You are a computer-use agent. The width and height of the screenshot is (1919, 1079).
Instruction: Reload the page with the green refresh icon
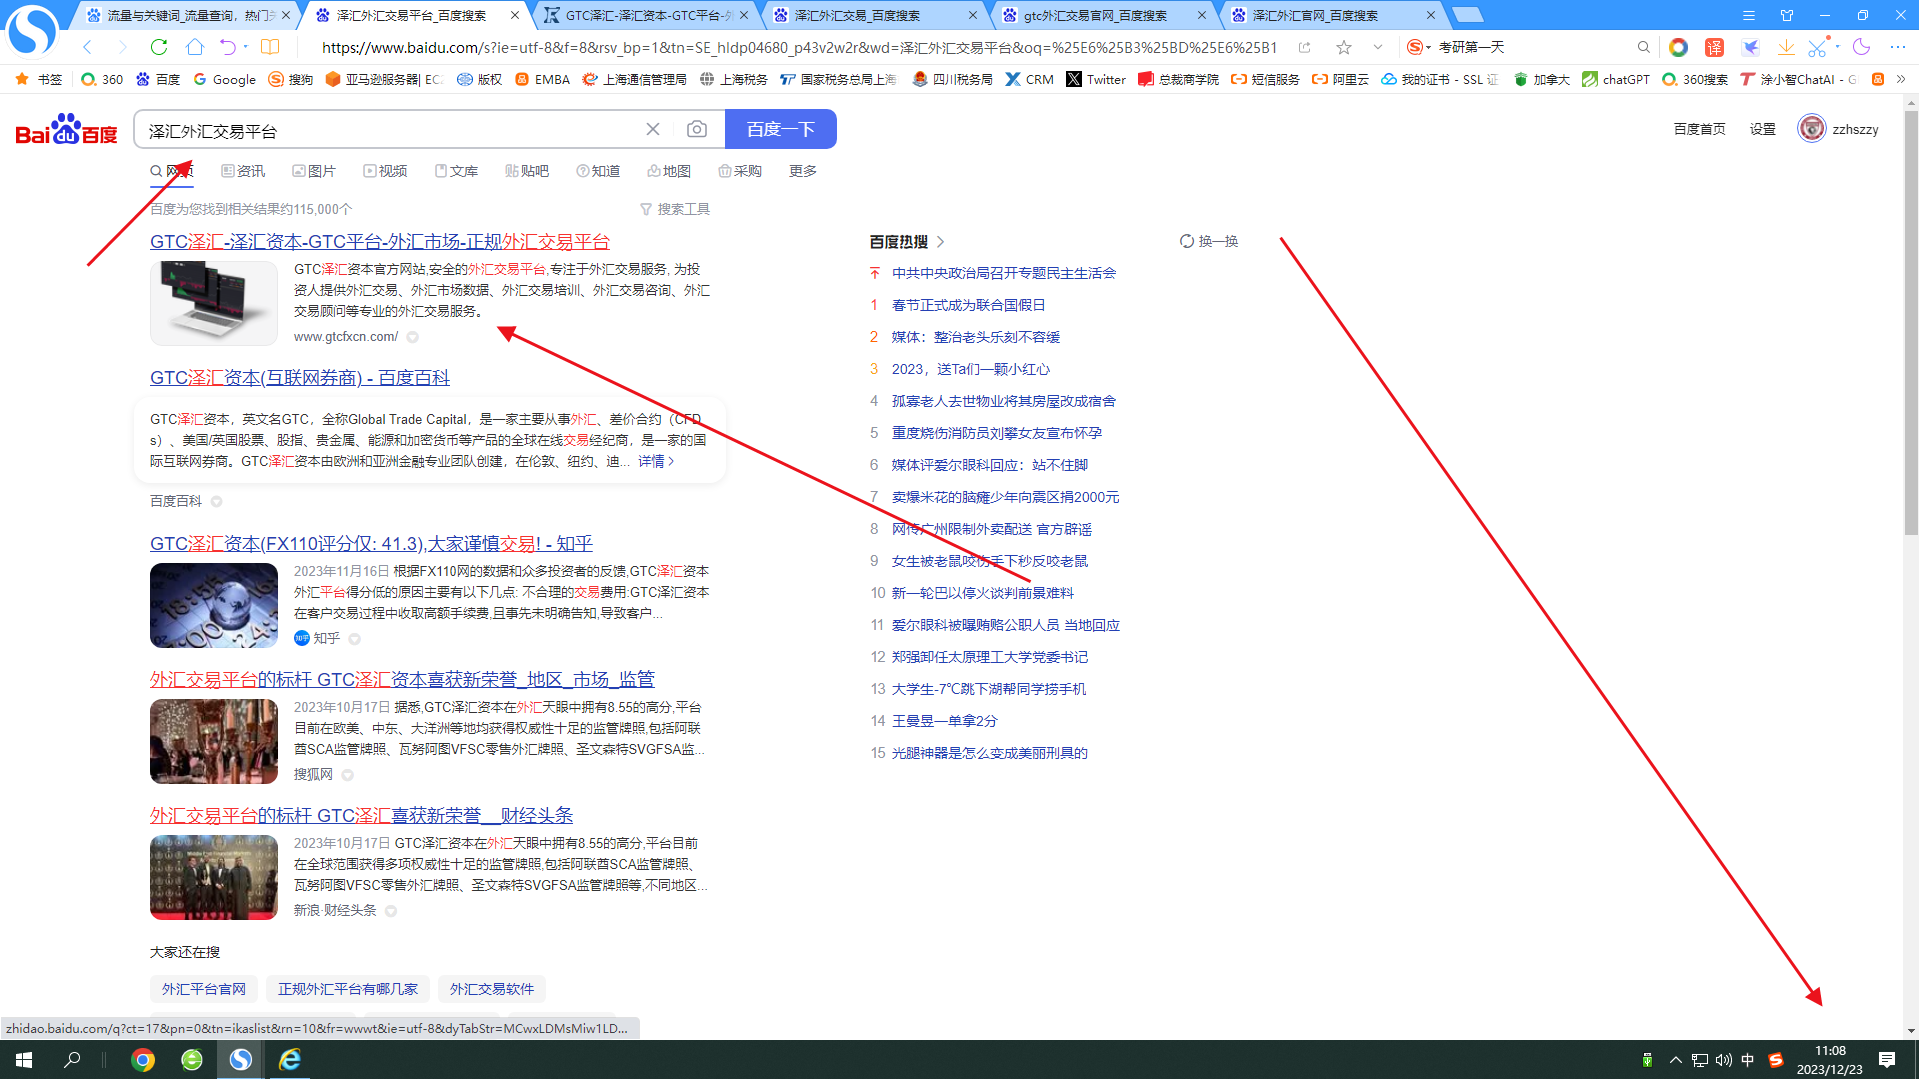(159, 47)
